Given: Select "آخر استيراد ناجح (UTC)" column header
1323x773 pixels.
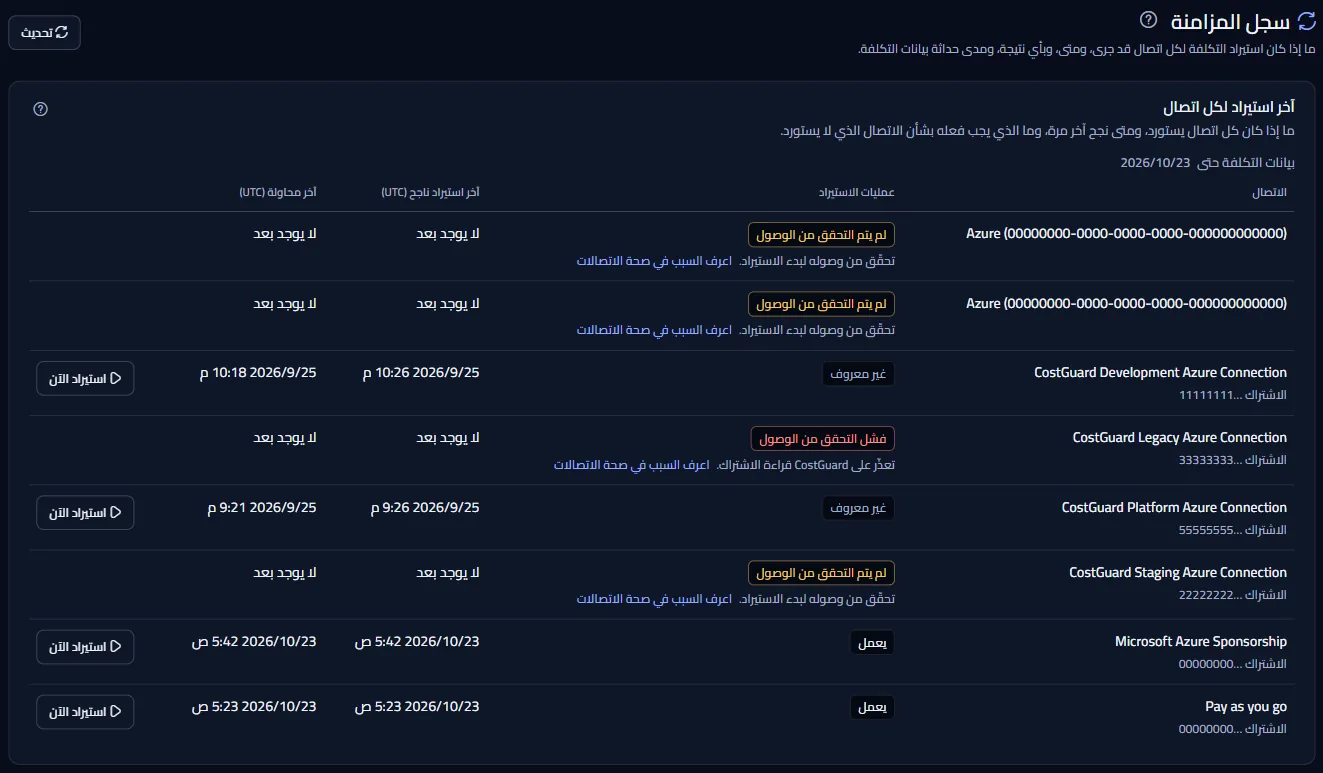Looking at the screenshot, I should (x=431, y=192).
